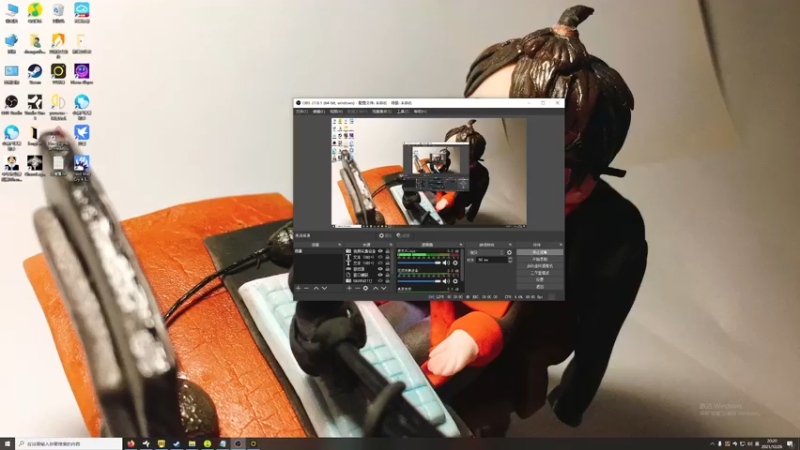Open Studio One 5 desktop shortcut
Image resolution: width=800 pixels, height=450 pixels.
35,106
